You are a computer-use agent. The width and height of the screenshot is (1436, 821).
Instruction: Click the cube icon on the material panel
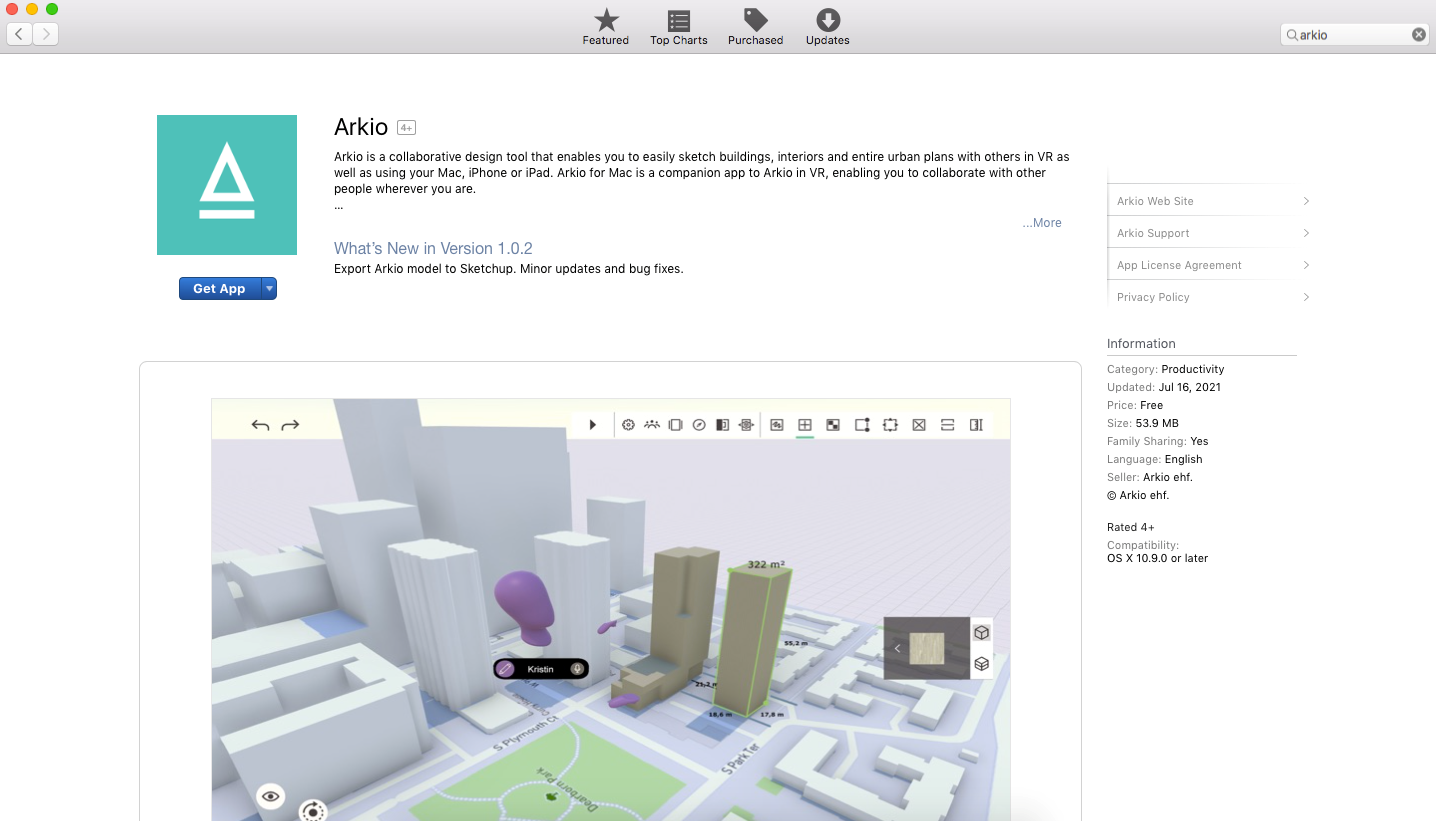982,633
